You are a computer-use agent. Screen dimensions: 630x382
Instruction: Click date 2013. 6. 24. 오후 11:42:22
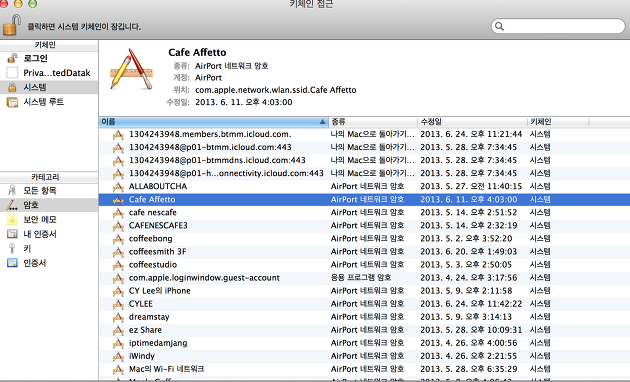point(471,304)
